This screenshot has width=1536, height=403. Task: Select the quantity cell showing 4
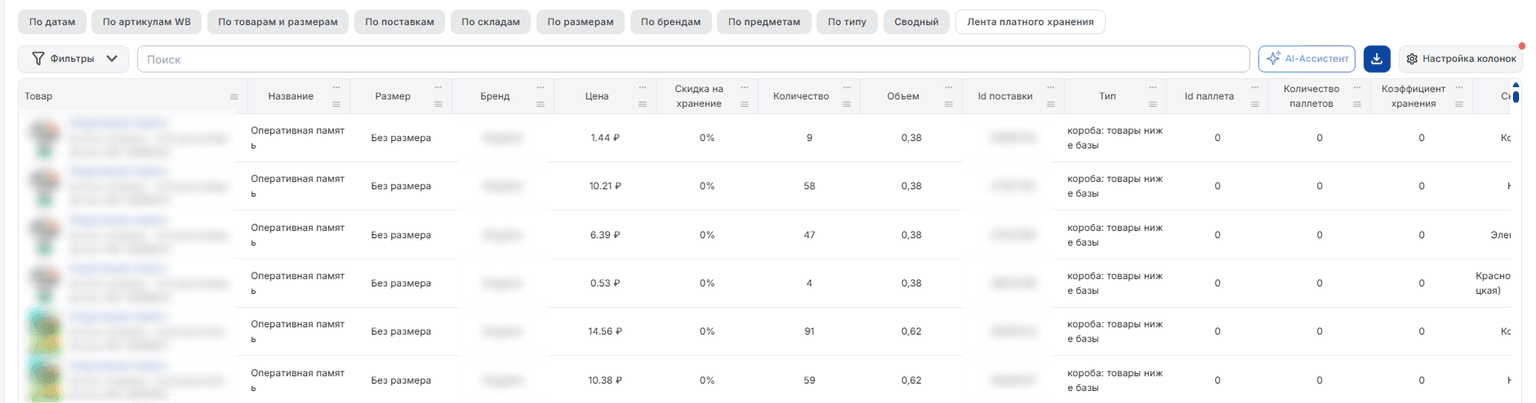click(x=809, y=283)
